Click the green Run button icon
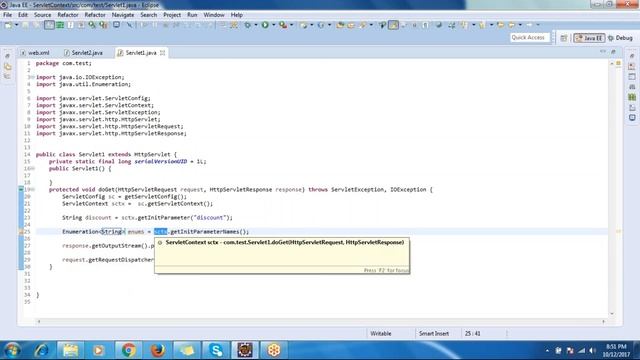 coord(265,25)
